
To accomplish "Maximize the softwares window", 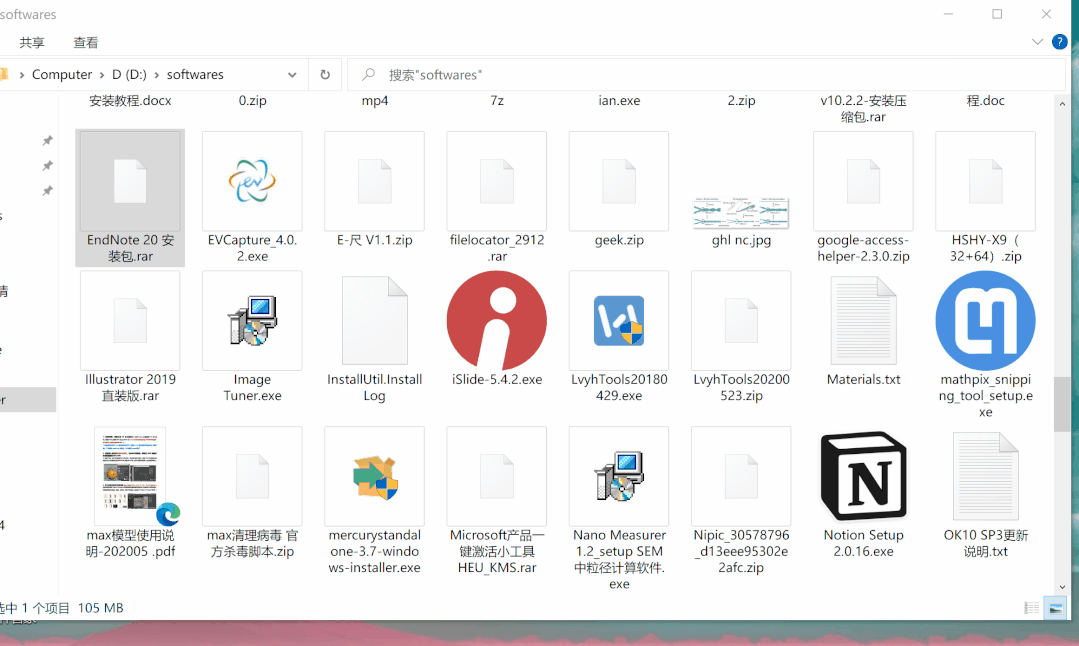I will pyautogui.click(x=997, y=14).
